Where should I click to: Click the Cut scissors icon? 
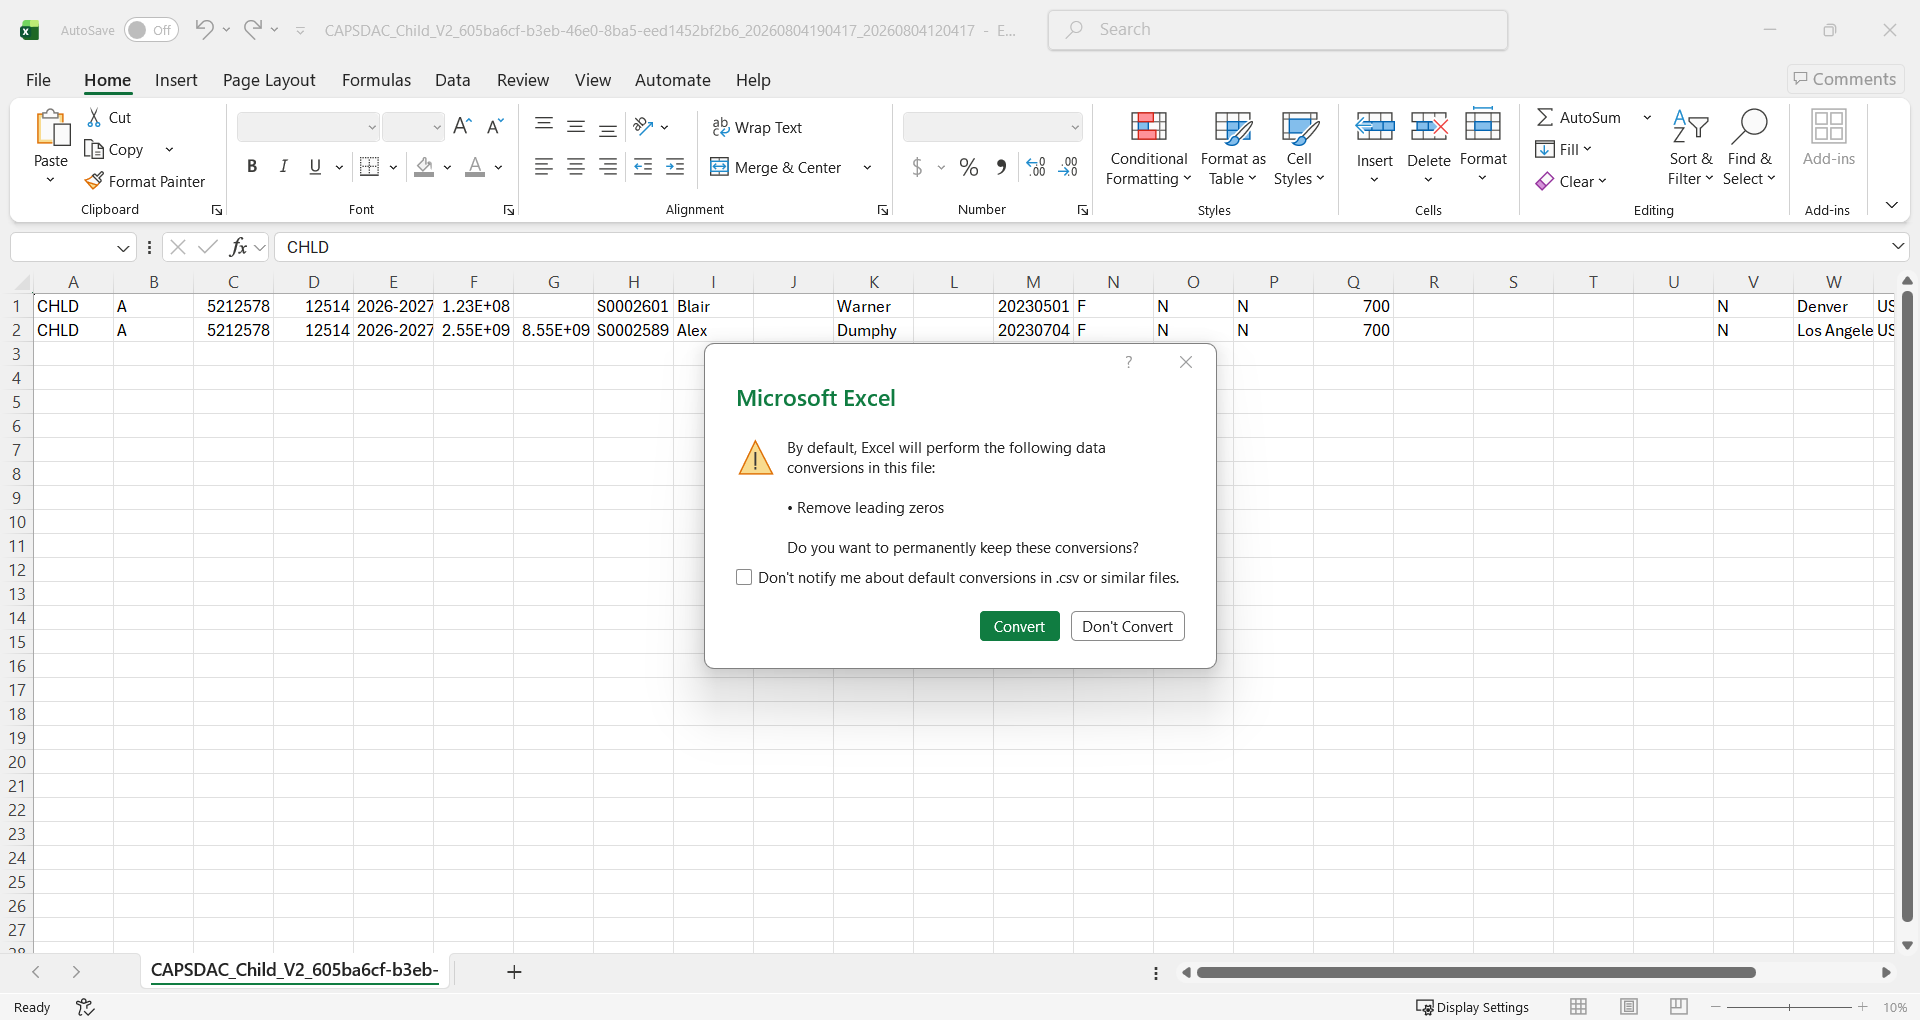coord(95,117)
